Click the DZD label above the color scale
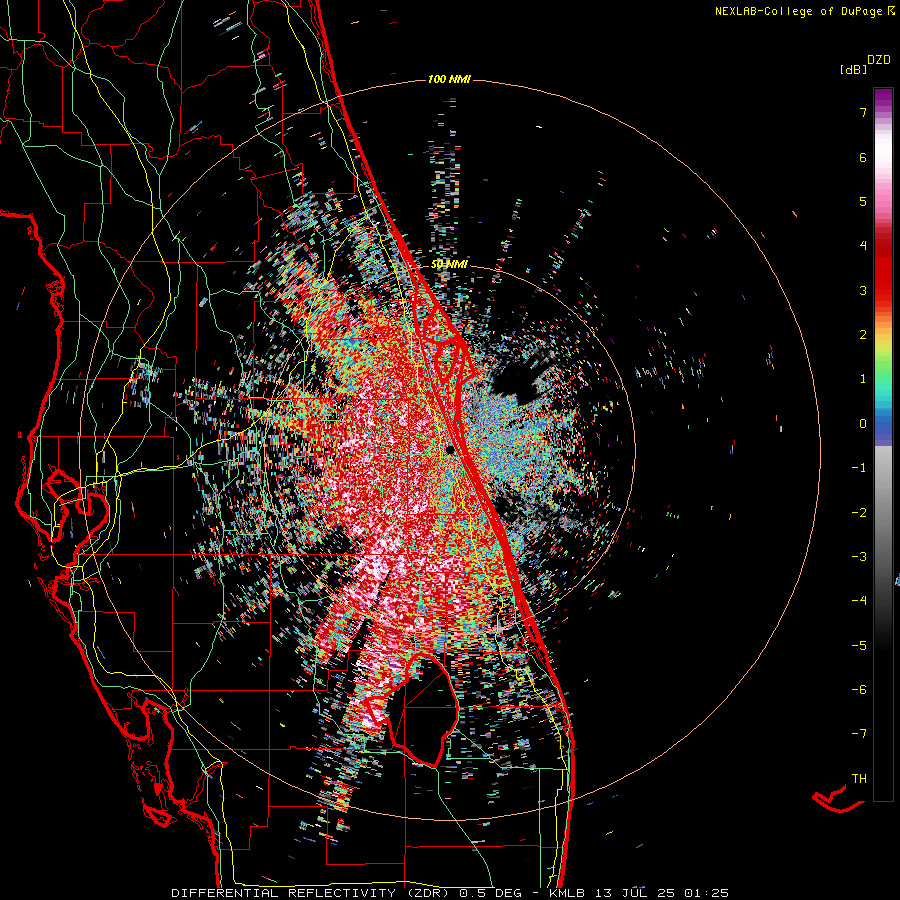The width and height of the screenshot is (900, 900). click(879, 60)
